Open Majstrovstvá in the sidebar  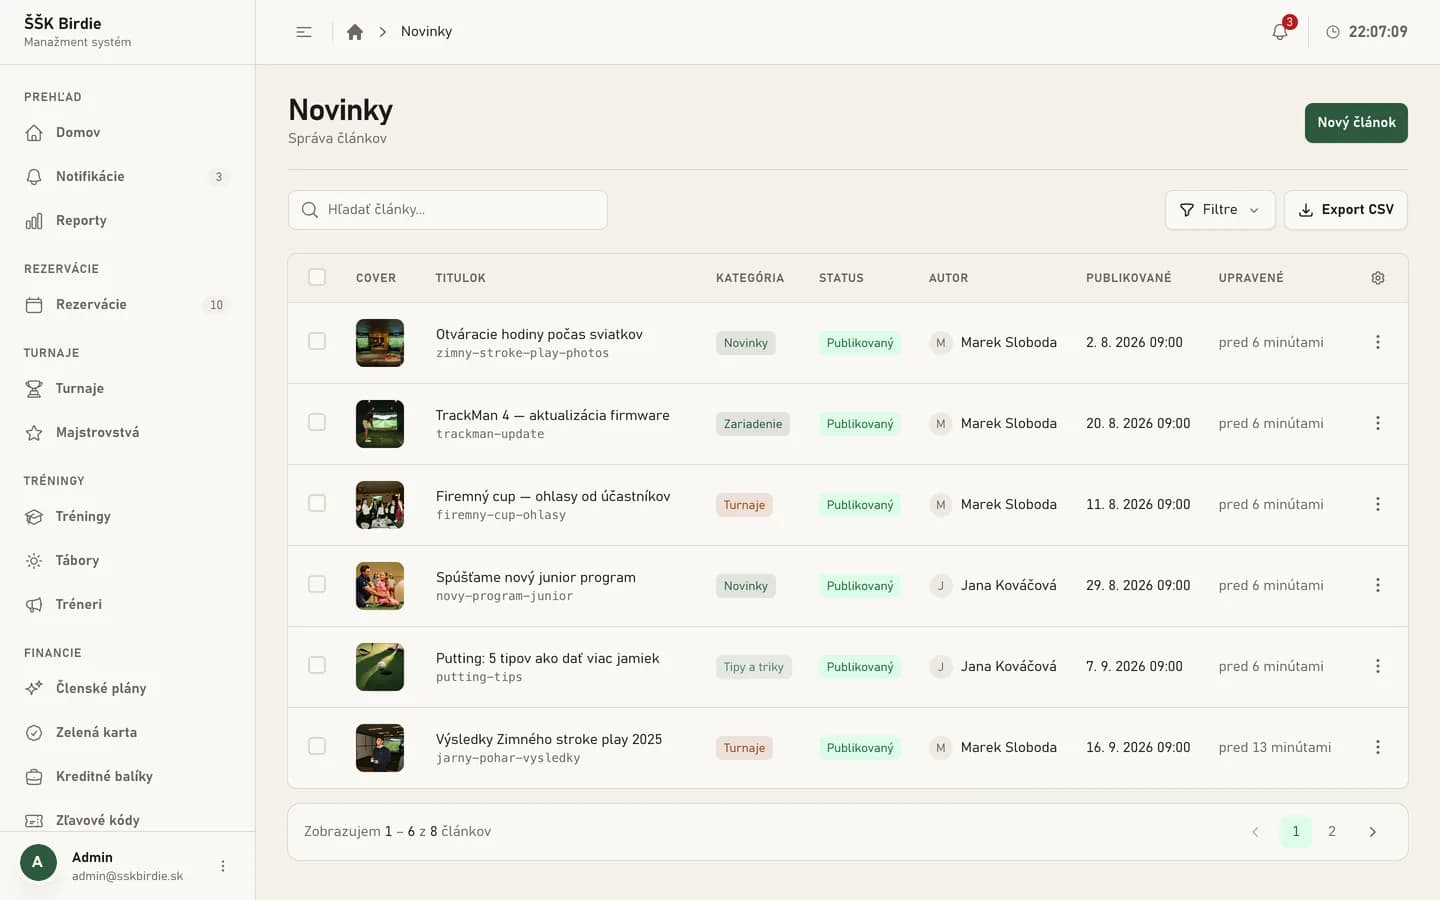coord(127,432)
